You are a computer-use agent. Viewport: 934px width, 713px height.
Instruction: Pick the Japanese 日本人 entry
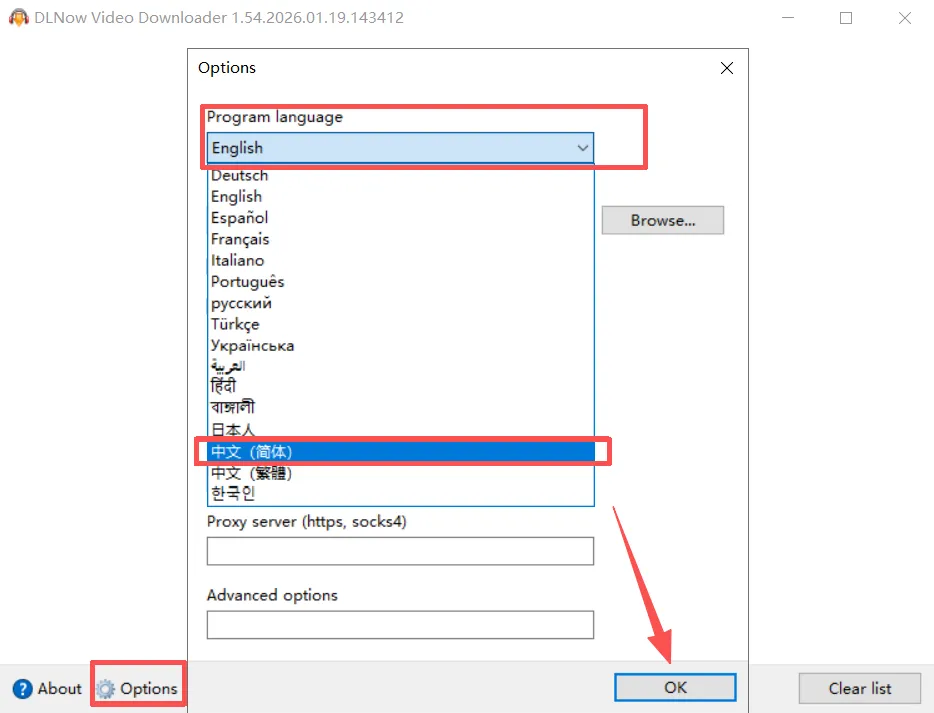point(401,429)
